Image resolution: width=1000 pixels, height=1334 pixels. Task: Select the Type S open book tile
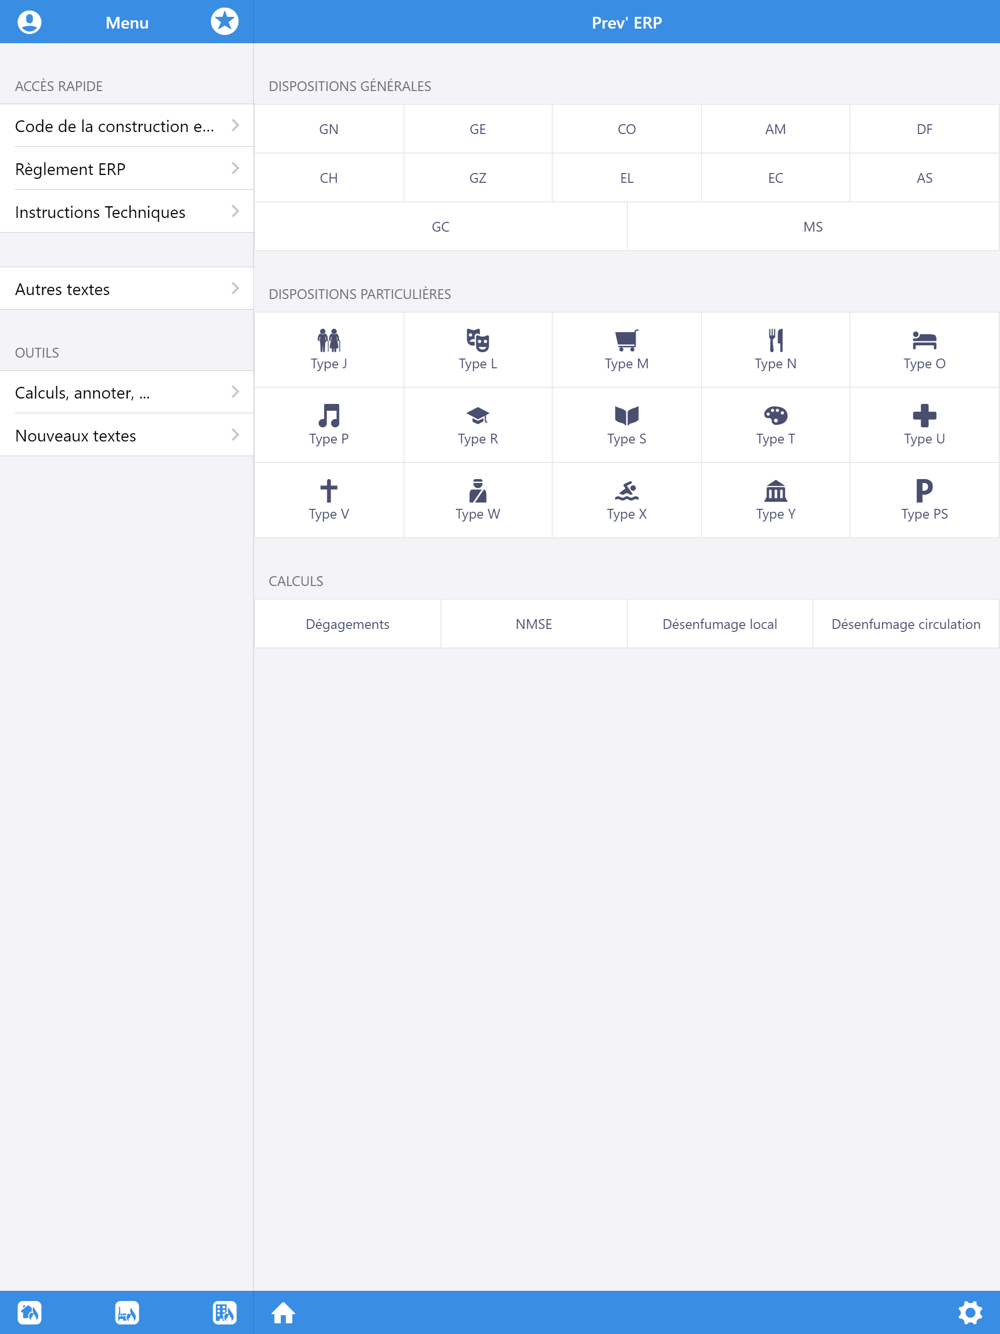click(x=627, y=425)
